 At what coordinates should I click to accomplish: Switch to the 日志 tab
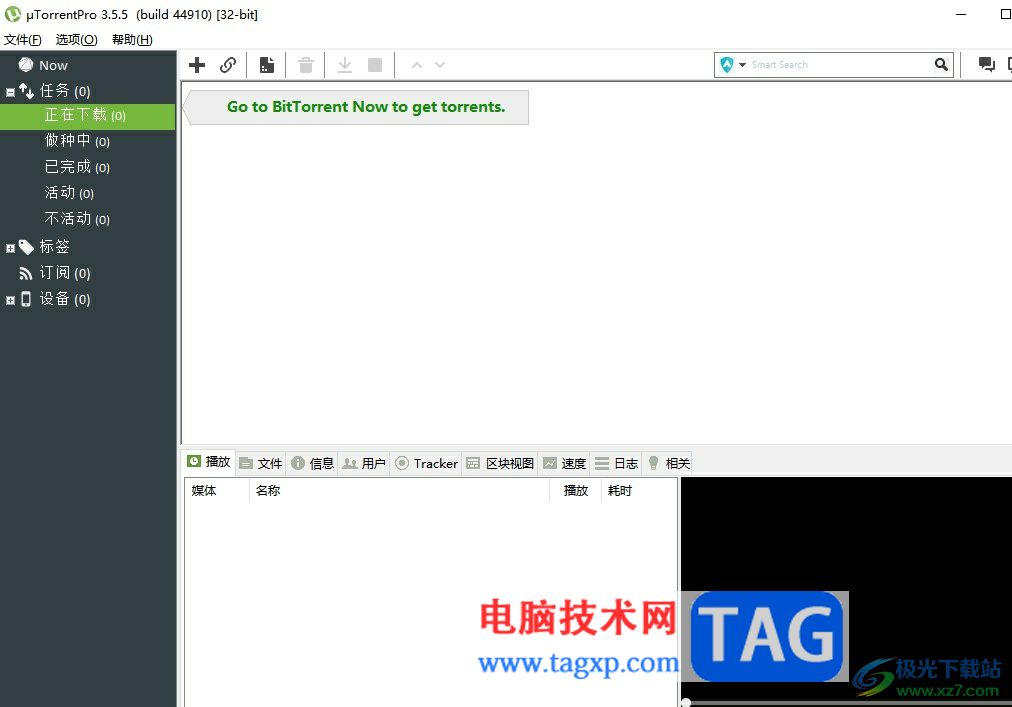pos(616,463)
